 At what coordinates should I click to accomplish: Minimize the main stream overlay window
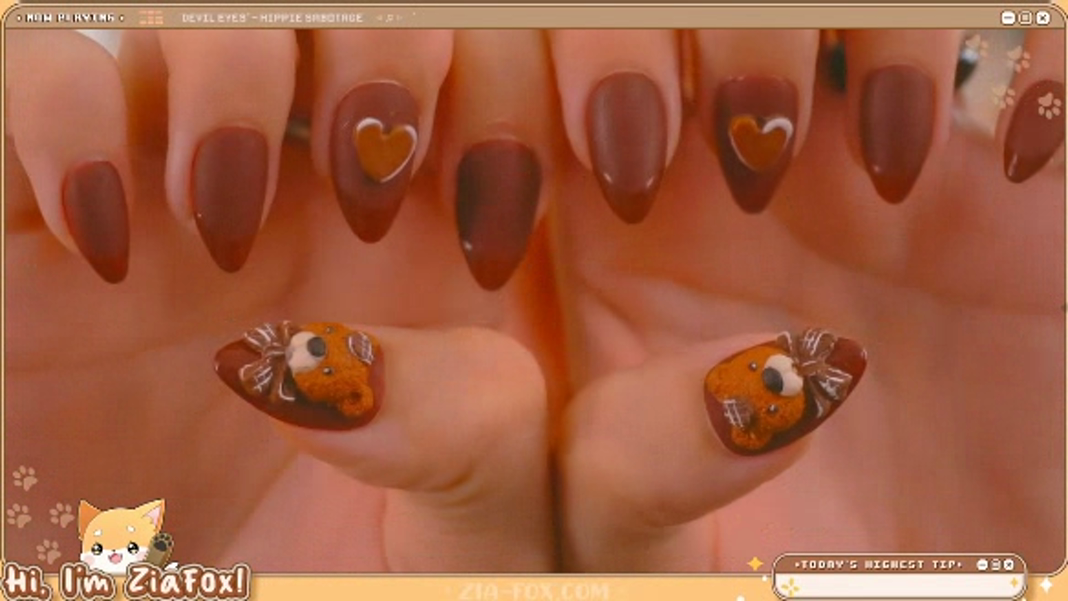1008,18
